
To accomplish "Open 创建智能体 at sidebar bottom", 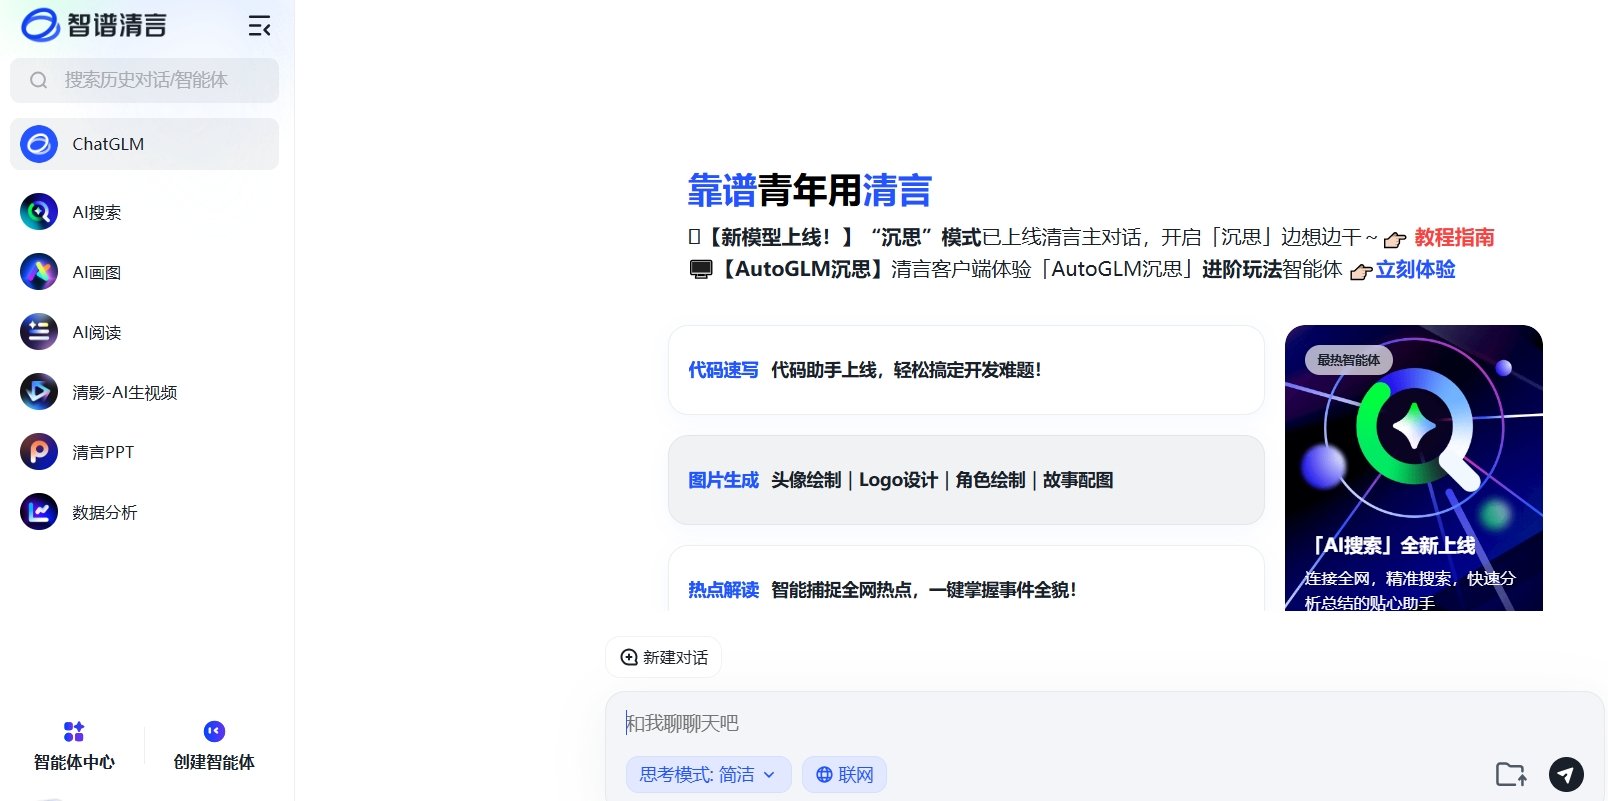I will 214,746.
